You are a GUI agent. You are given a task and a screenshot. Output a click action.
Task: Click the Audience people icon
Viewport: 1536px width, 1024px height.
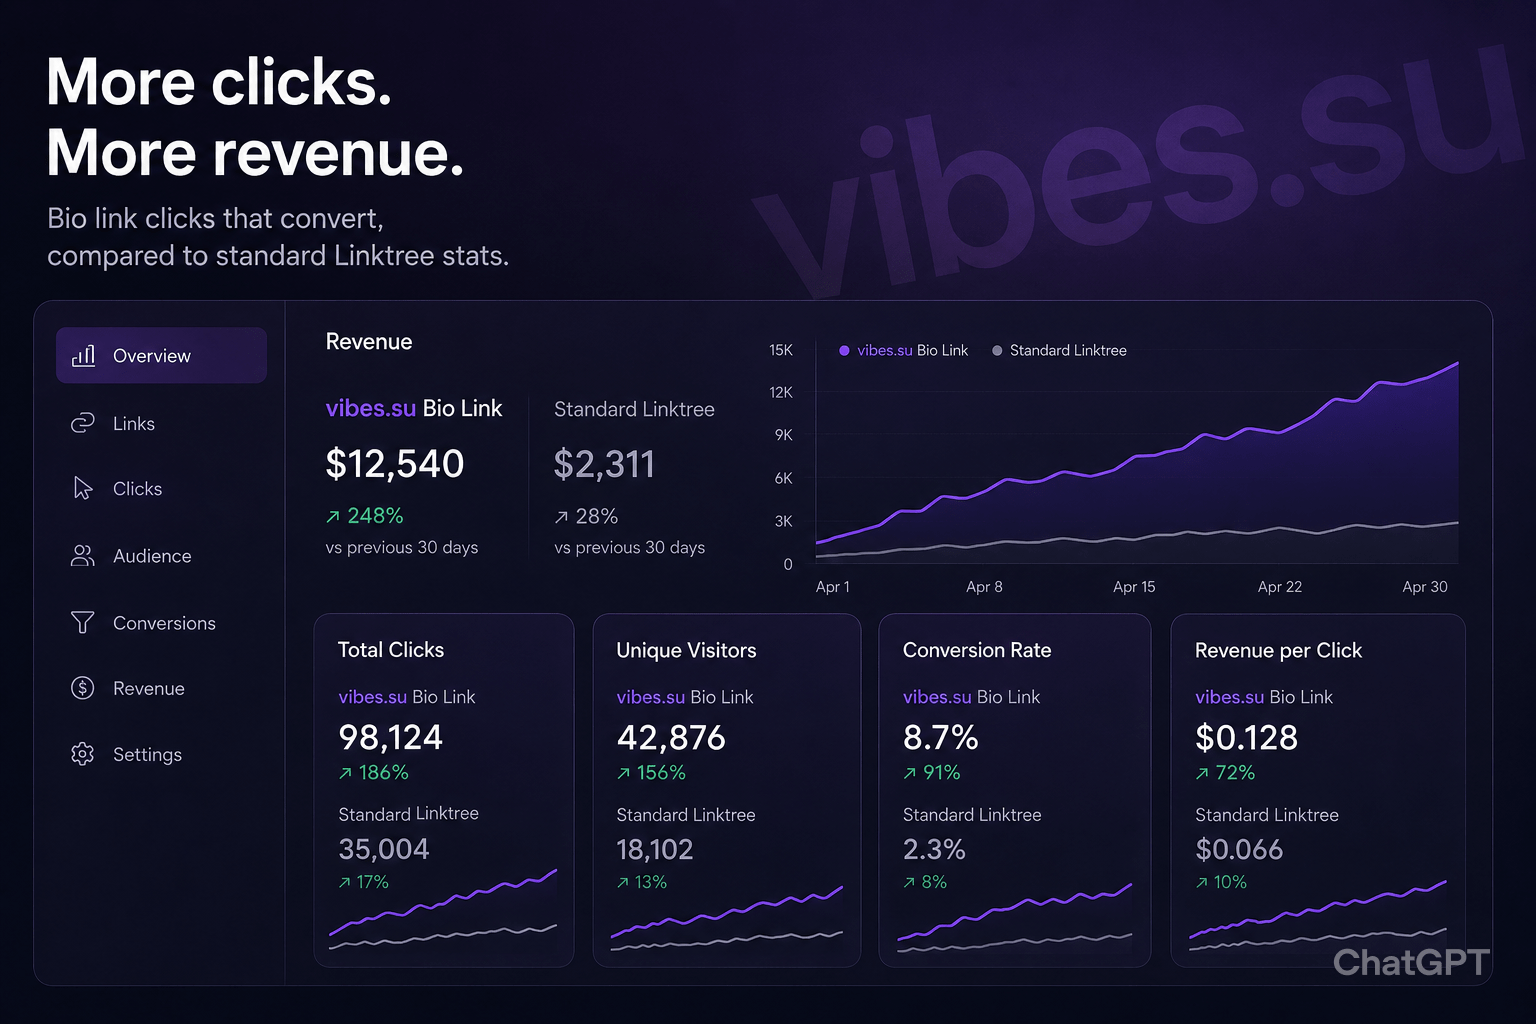[x=83, y=556]
